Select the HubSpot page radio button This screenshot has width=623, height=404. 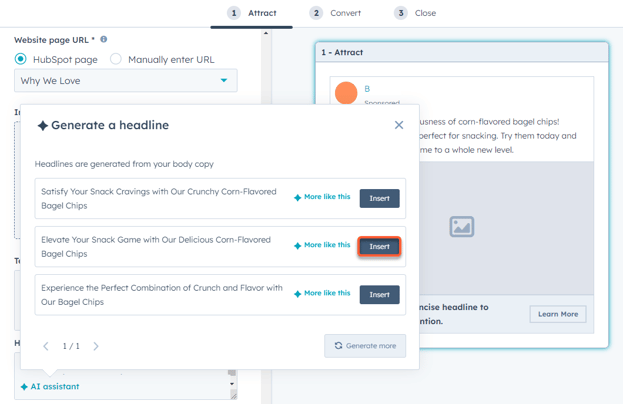[x=21, y=59]
